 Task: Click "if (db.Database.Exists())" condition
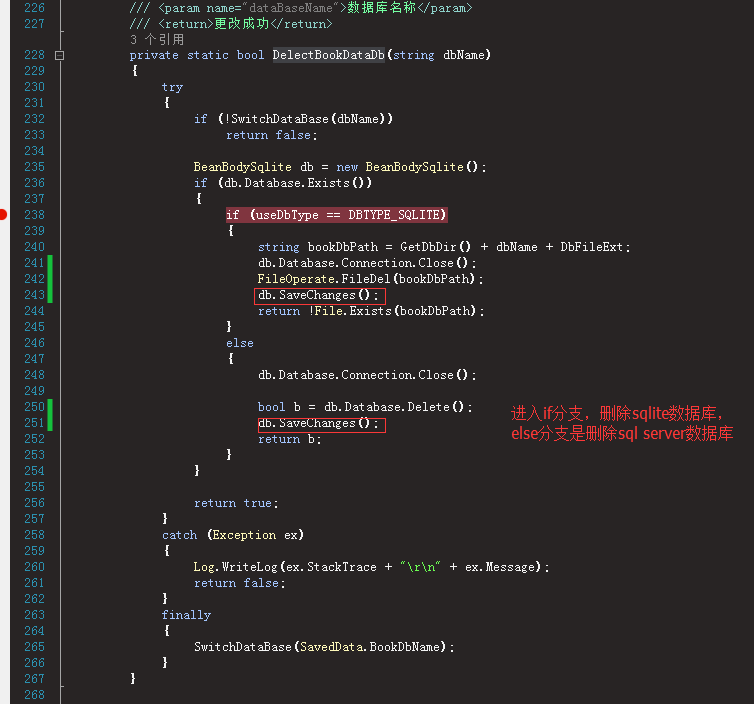click(283, 183)
